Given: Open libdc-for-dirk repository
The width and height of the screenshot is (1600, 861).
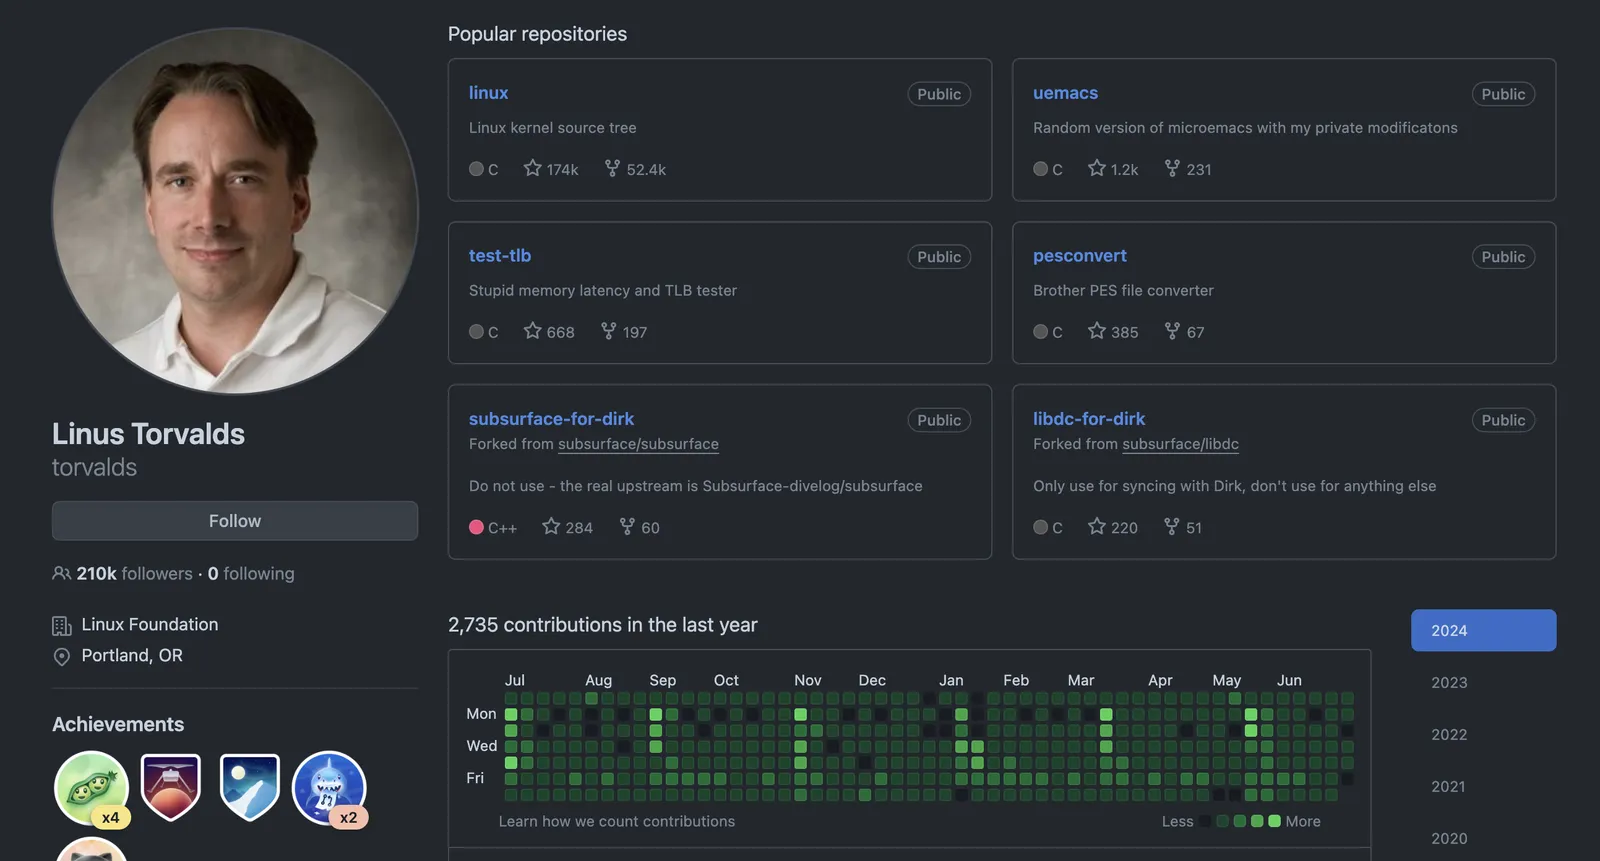Looking at the screenshot, I should tap(1089, 419).
